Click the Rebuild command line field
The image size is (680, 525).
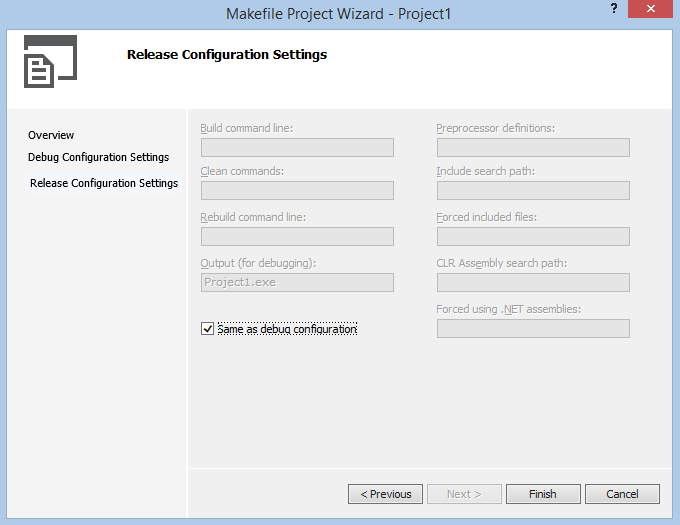[x=297, y=237]
